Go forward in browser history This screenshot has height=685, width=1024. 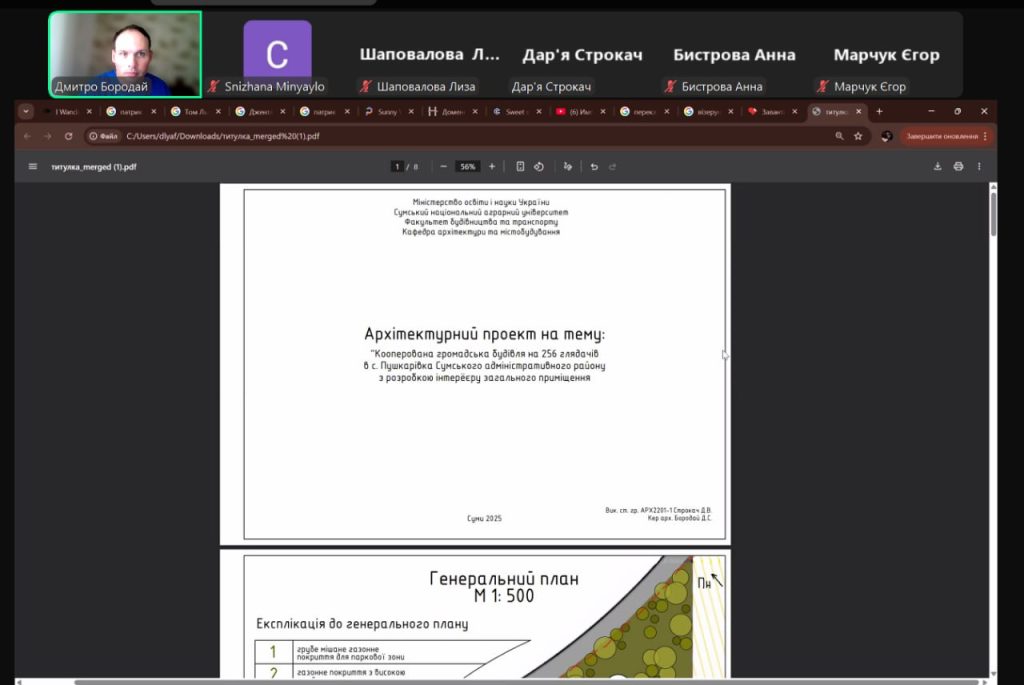pos(48,136)
